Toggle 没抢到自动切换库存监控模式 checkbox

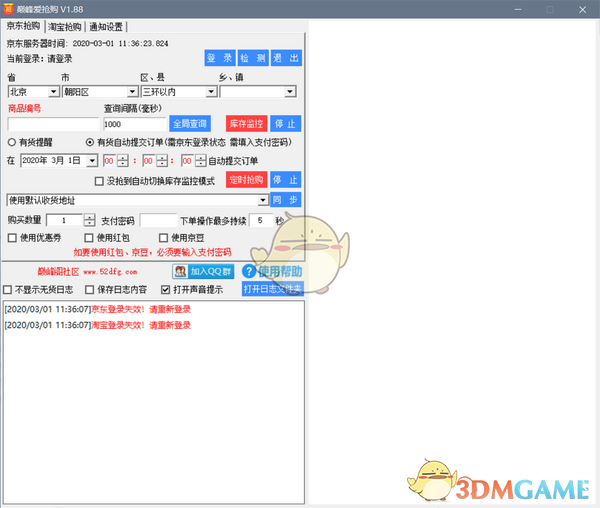click(x=99, y=181)
